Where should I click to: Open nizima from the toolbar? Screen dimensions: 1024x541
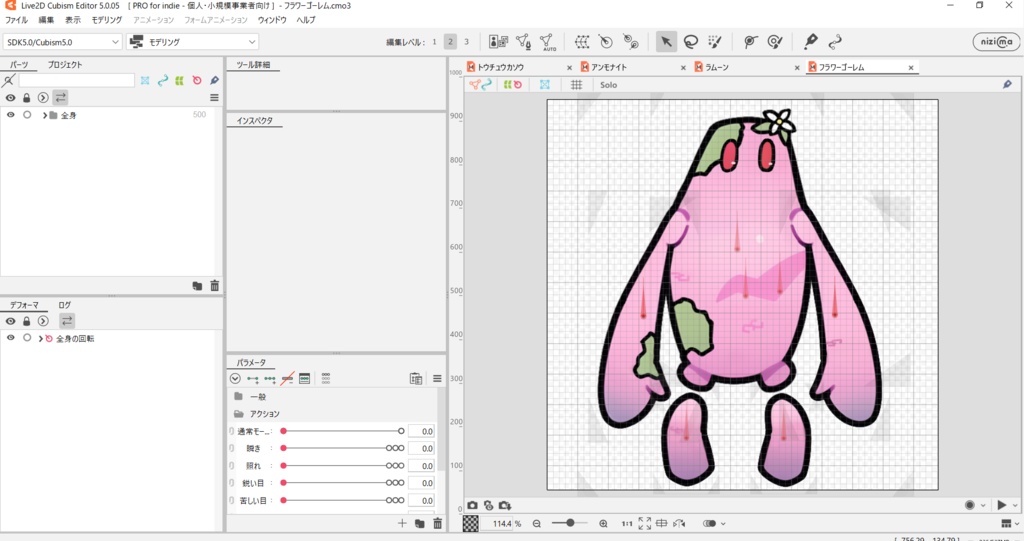coord(996,42)
